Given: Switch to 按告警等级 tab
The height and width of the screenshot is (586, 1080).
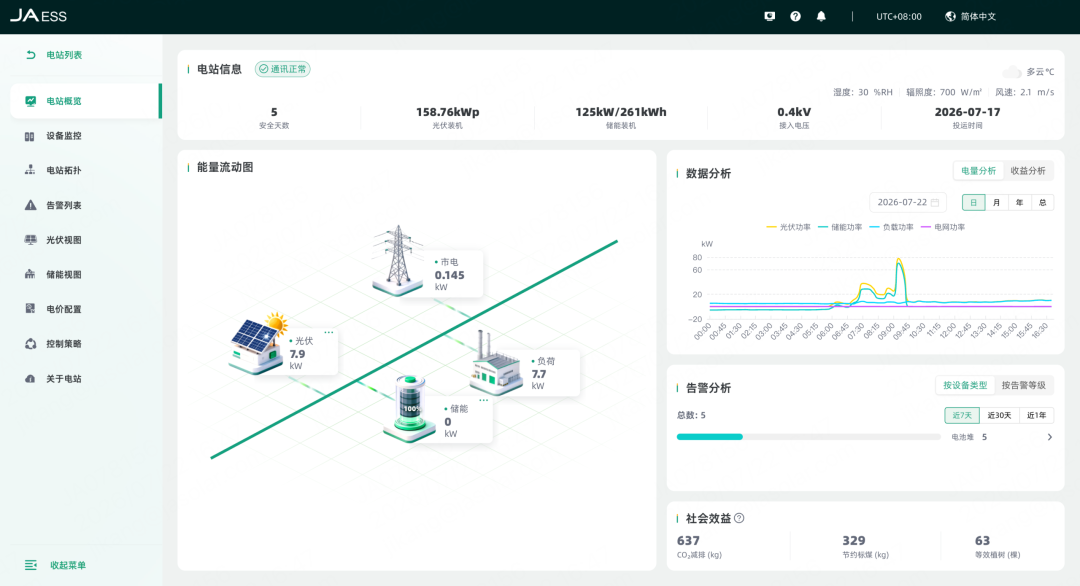Looking at the screenshot, I should (x=1024, y=385).
